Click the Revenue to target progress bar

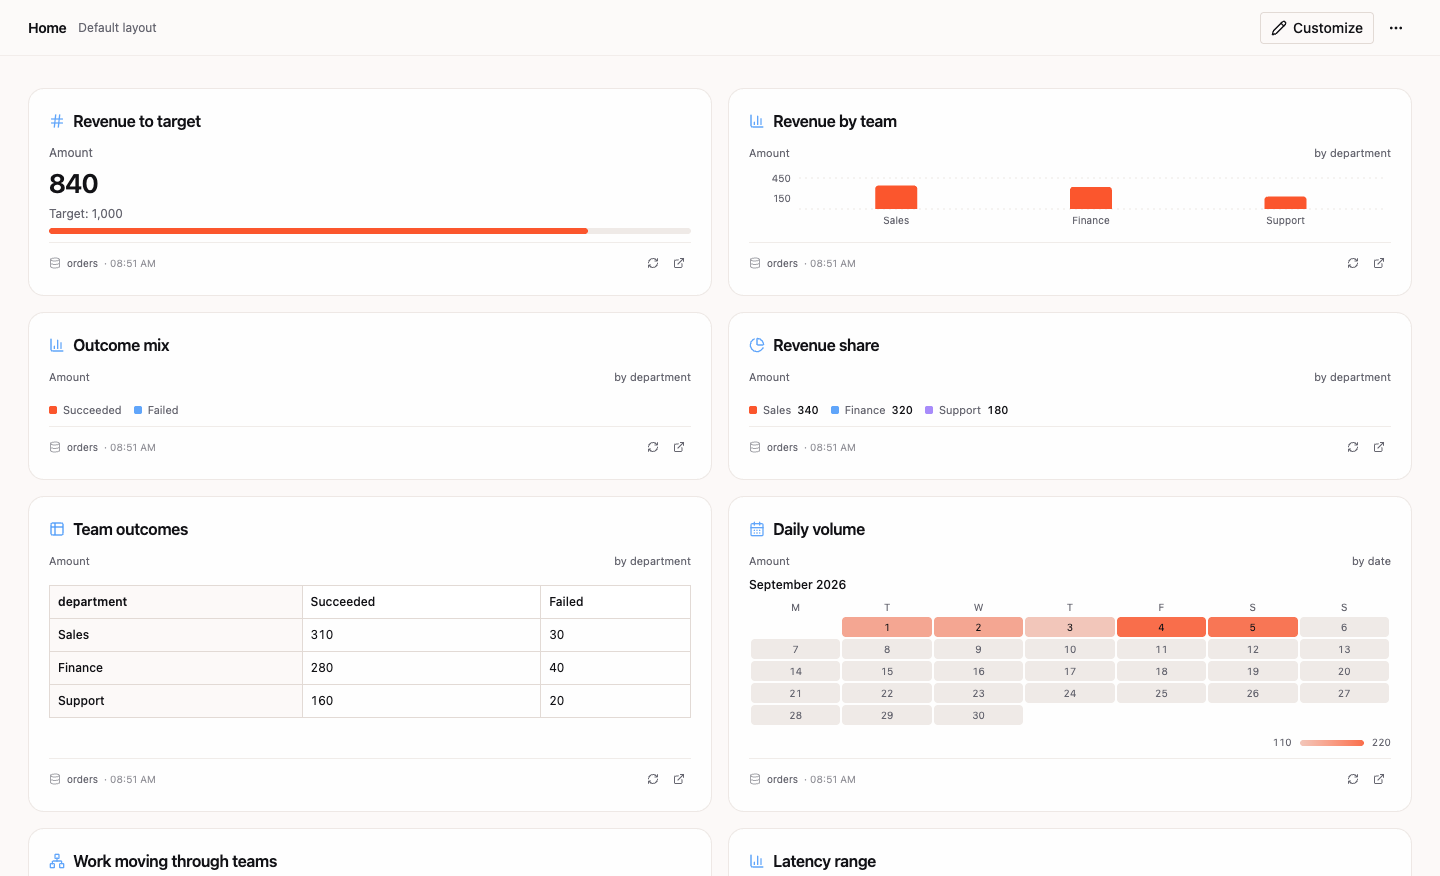[370, 231]
